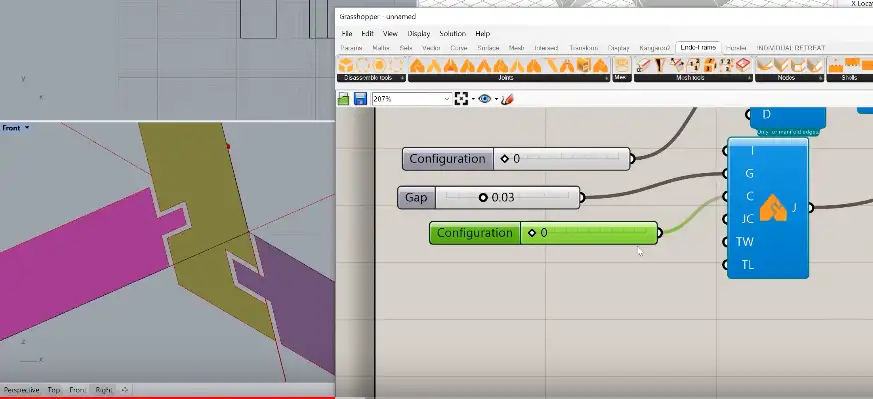Open the dropdown arrow beside zoom extents
The width and height of the screenshot is (873, 399).
tap(473, 100)
